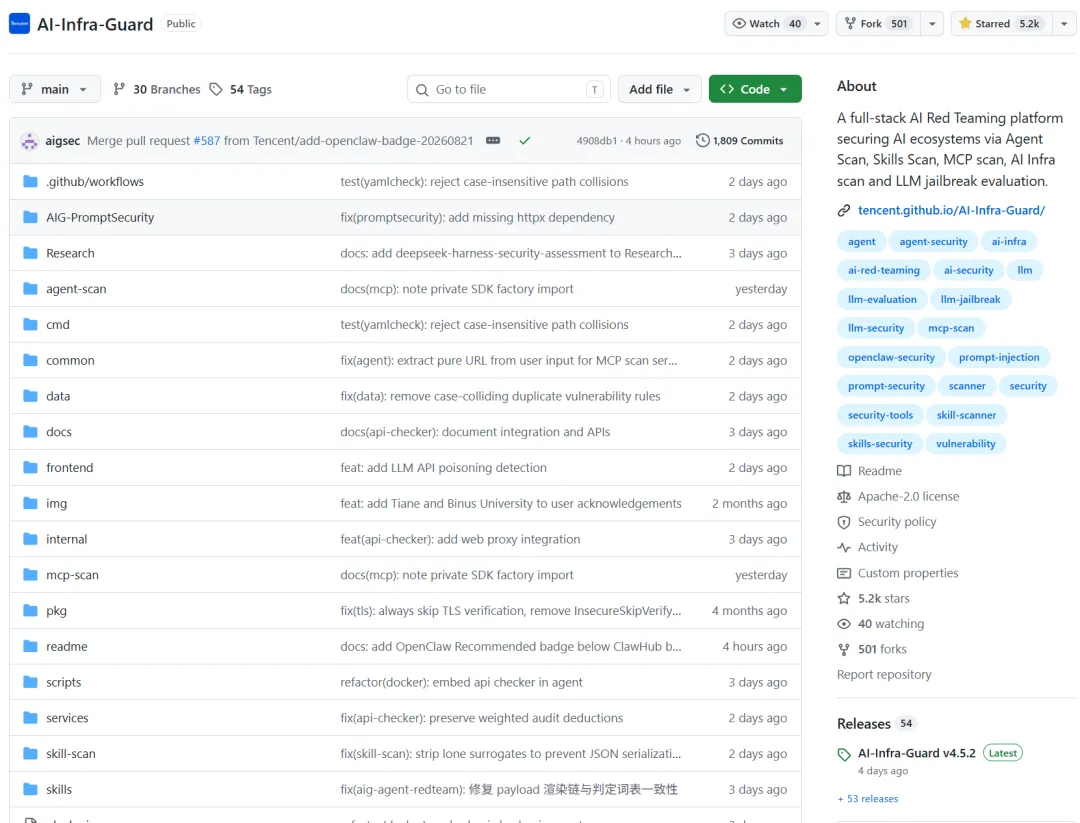Click the data folder icon
Image resolution: width=1080 pixels, height=823 pixels.
[30, 396]
